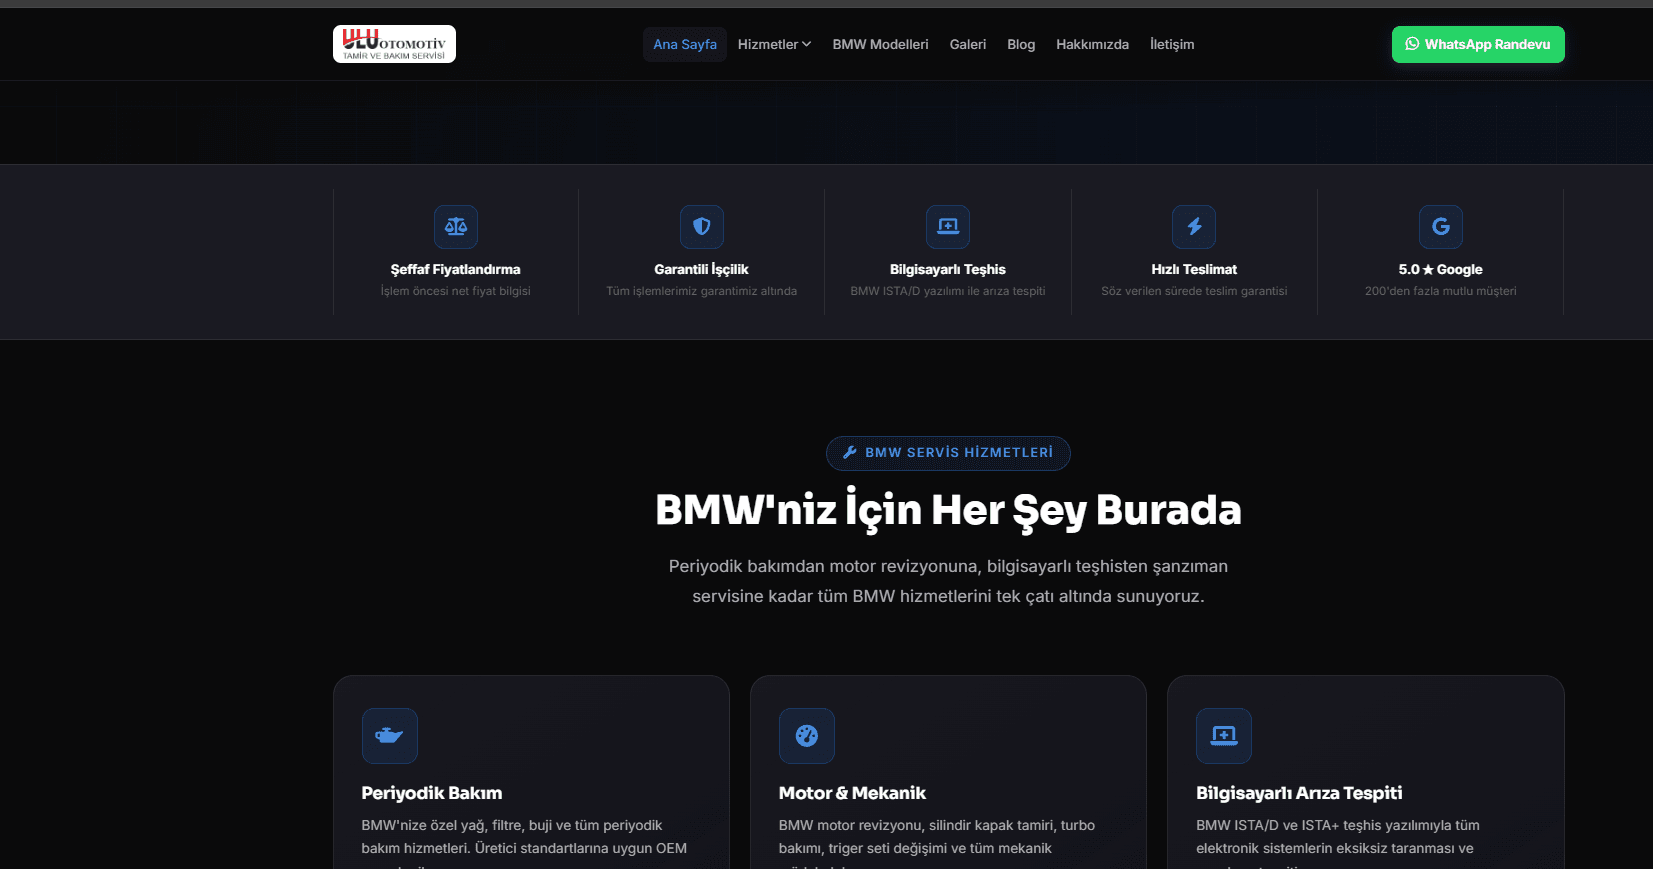Open the İletişim nav link
Screen dimensions: 1653x869
pos(1172,44)
